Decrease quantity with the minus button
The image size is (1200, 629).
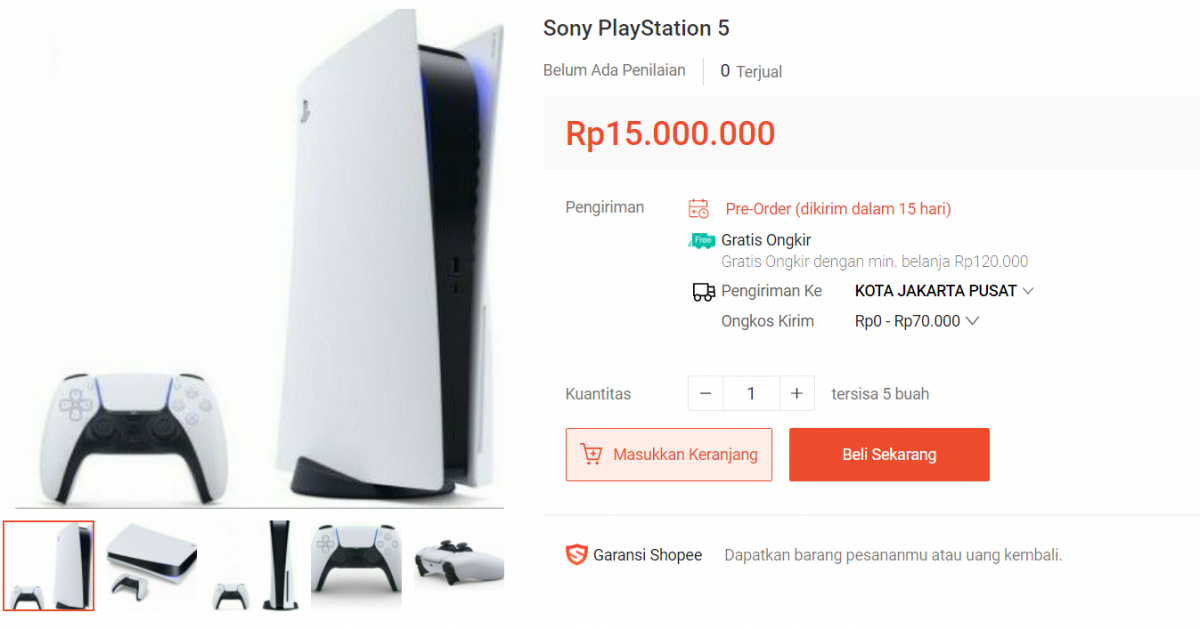[x=705, y=394]
